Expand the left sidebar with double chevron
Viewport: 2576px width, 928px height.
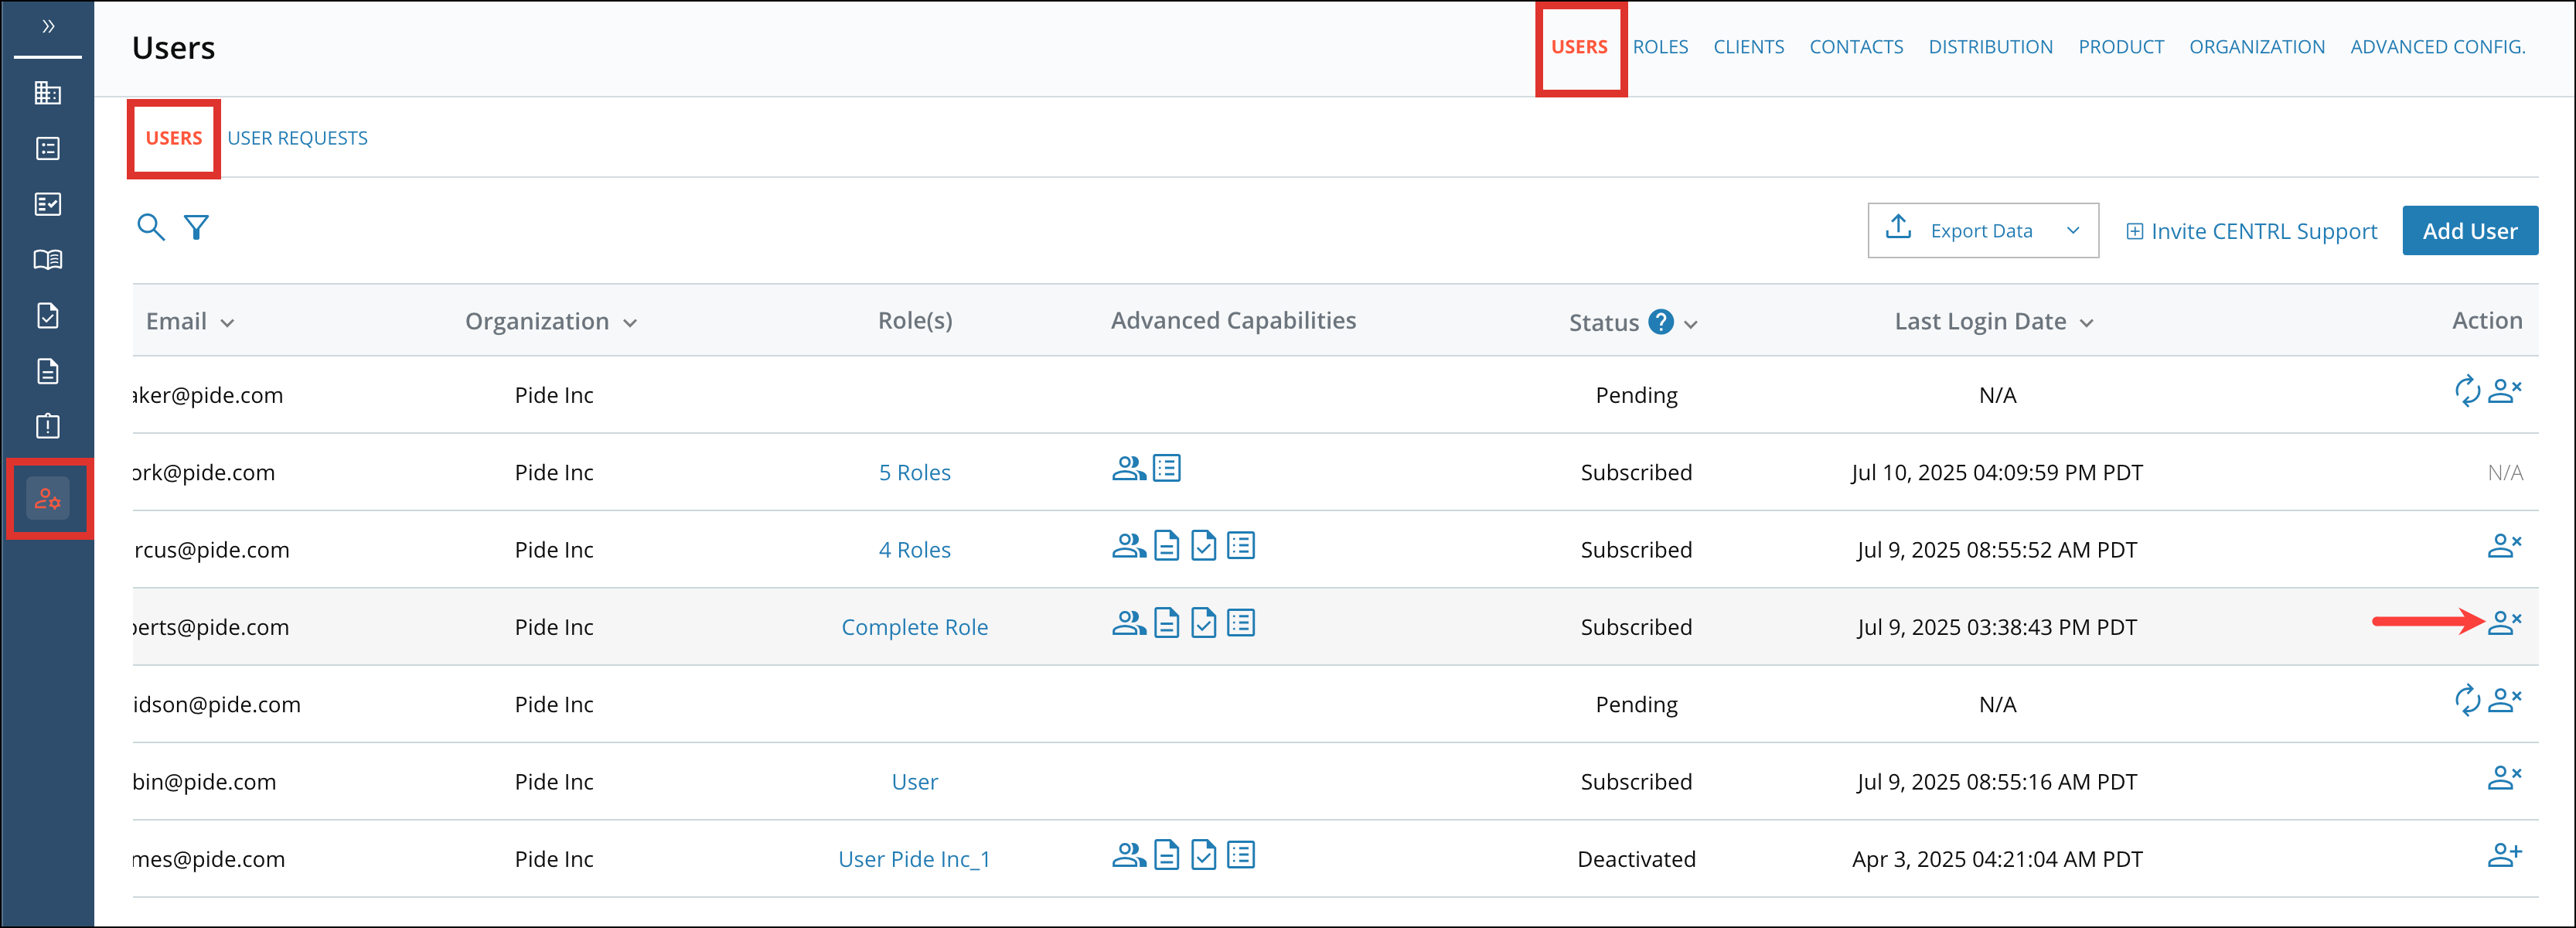point(47,26)
